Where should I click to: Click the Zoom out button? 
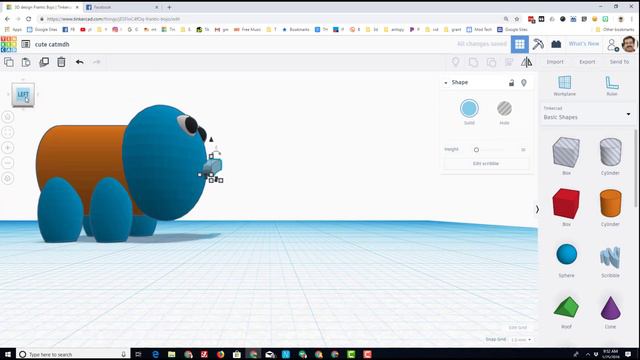click(x=8, y=163)
